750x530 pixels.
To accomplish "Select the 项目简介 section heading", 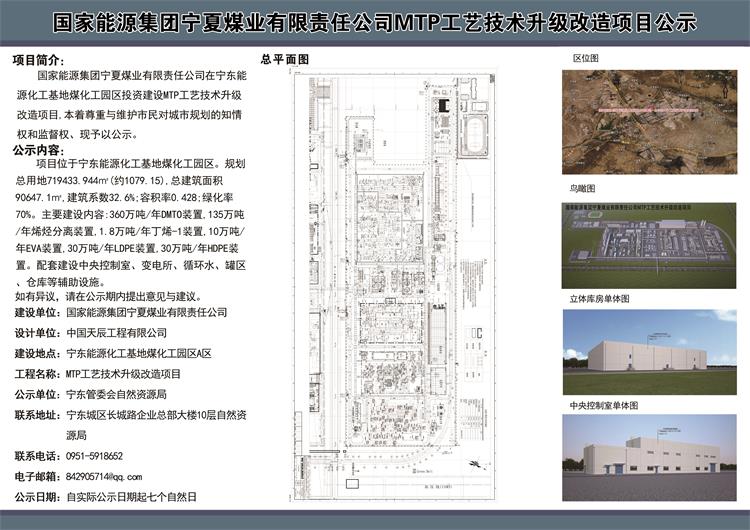I will 38,60.
